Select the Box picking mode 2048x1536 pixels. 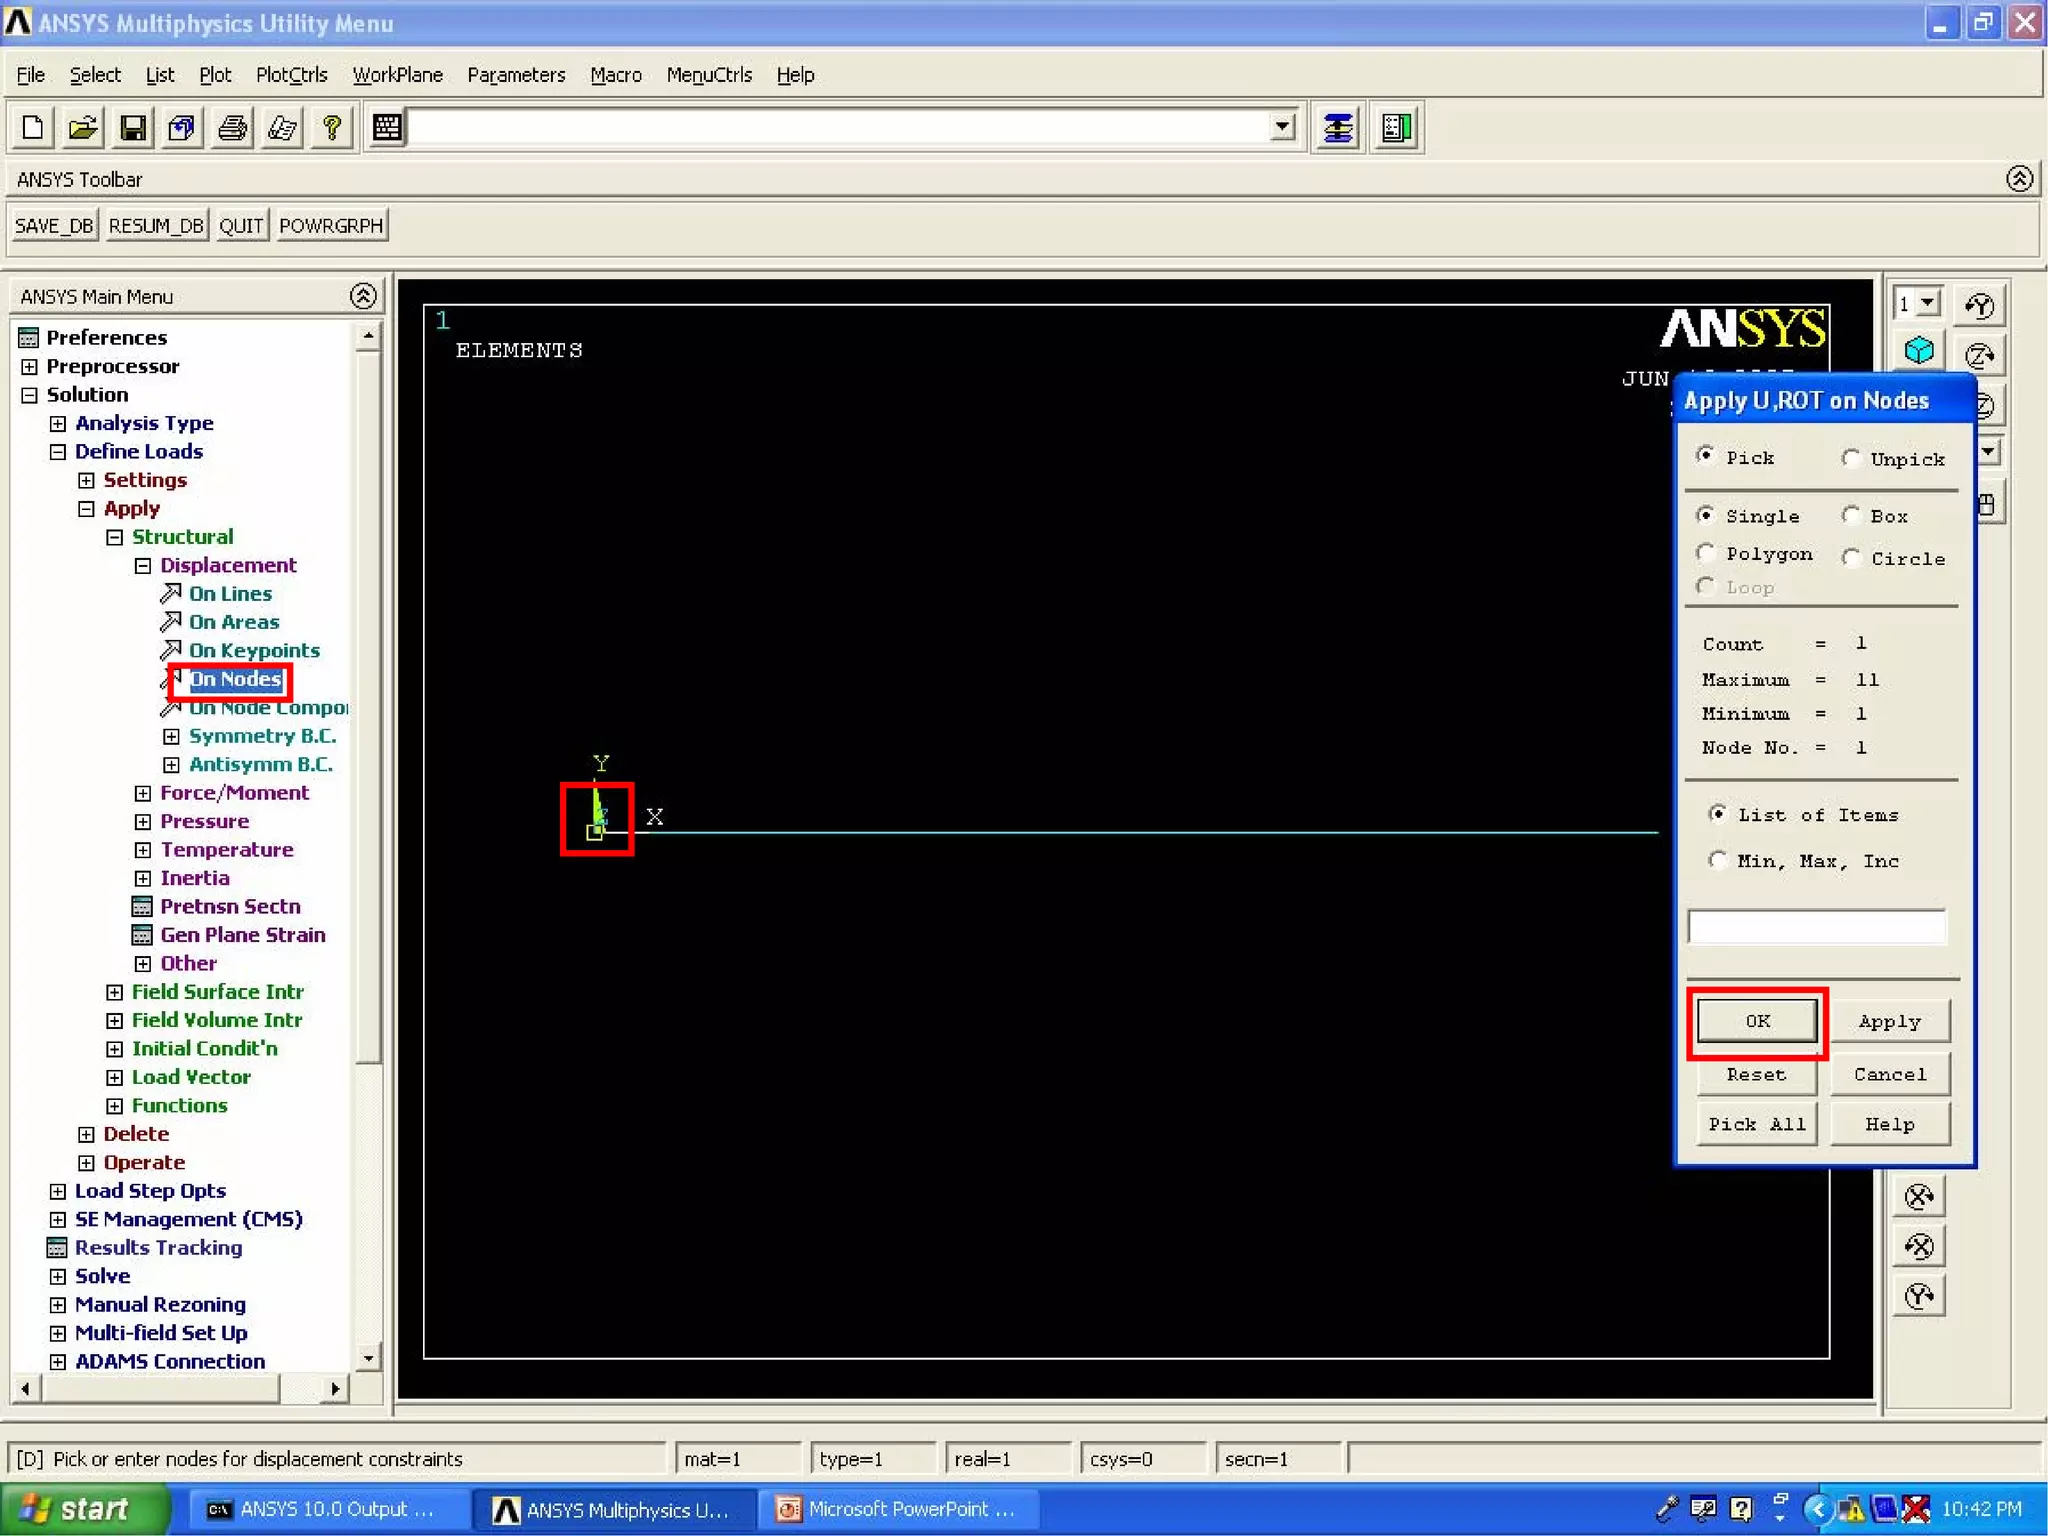(x=1851, y=516)
